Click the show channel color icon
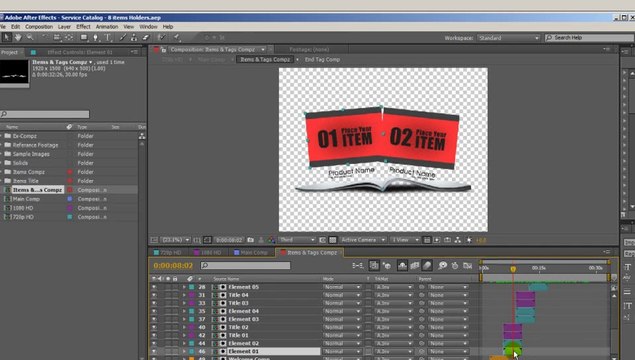Image resolution: width=635 pixels, height=360 pixels. (x=271, y=240)
